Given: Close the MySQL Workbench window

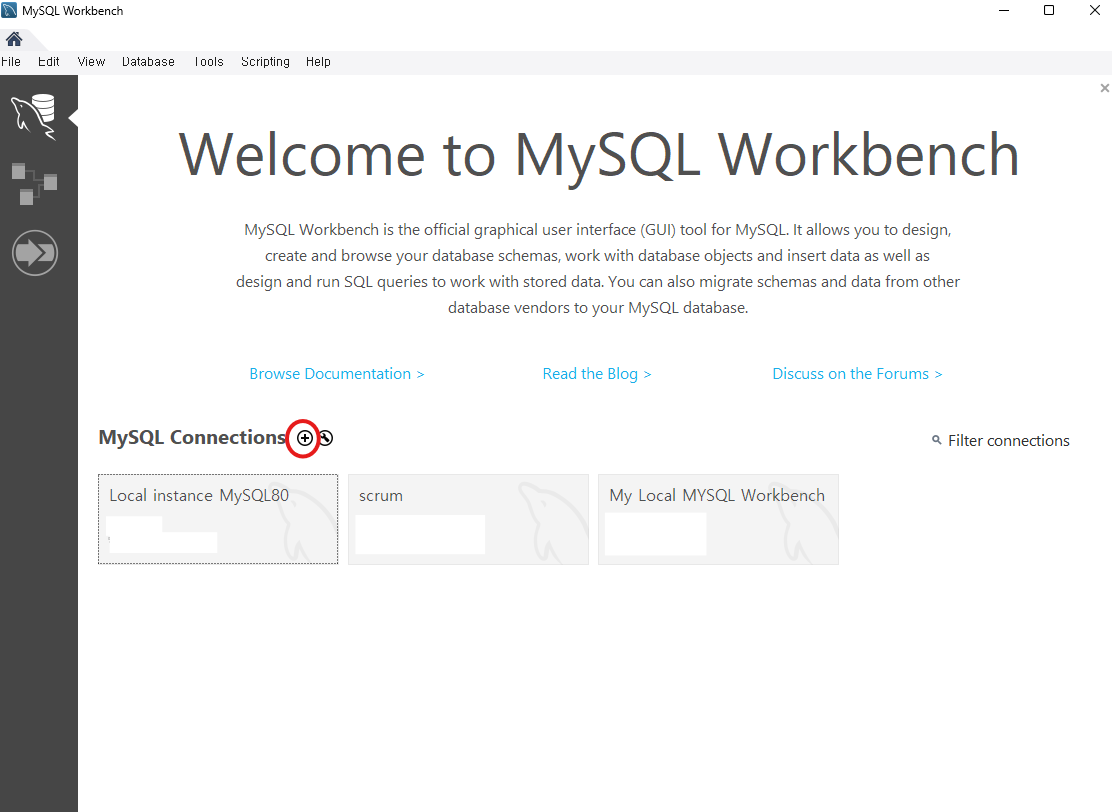Looking at the screenshot, I should (1094, 11).
